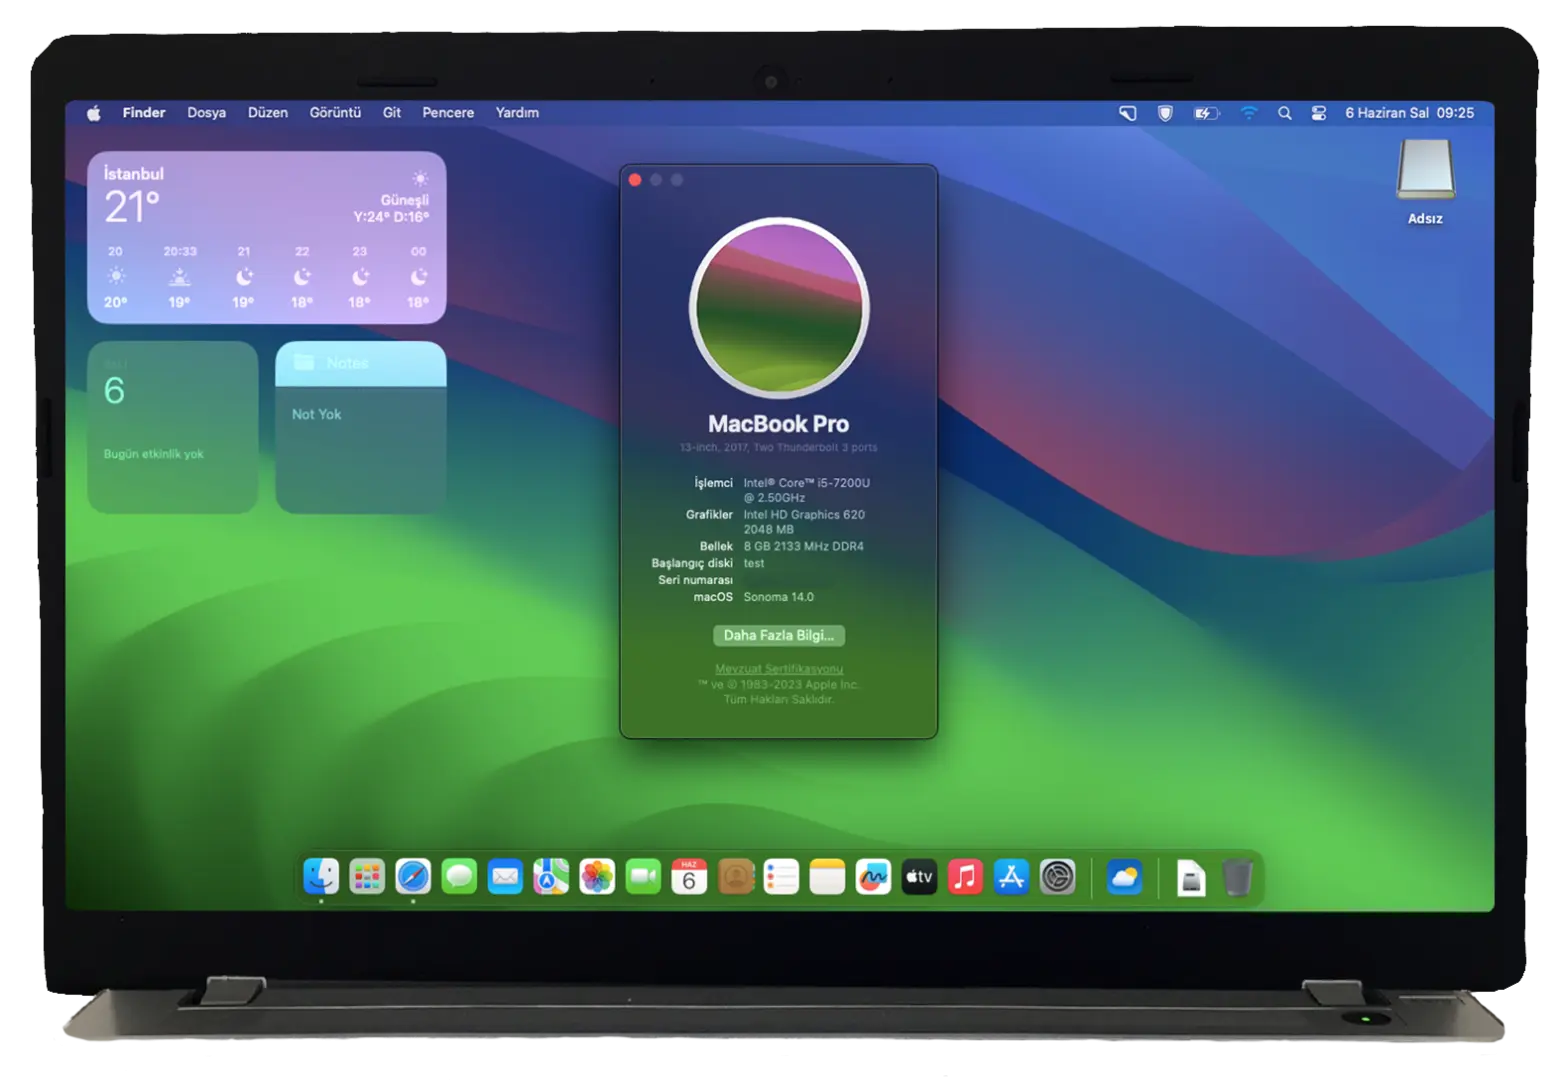Click the Seri numarası label
The image size is (1566, 1080).
click(695, 580)
